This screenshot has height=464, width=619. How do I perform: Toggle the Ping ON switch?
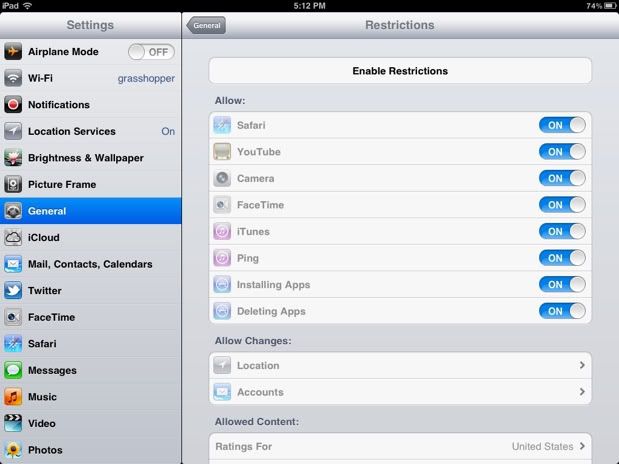(x=562, y=258)
